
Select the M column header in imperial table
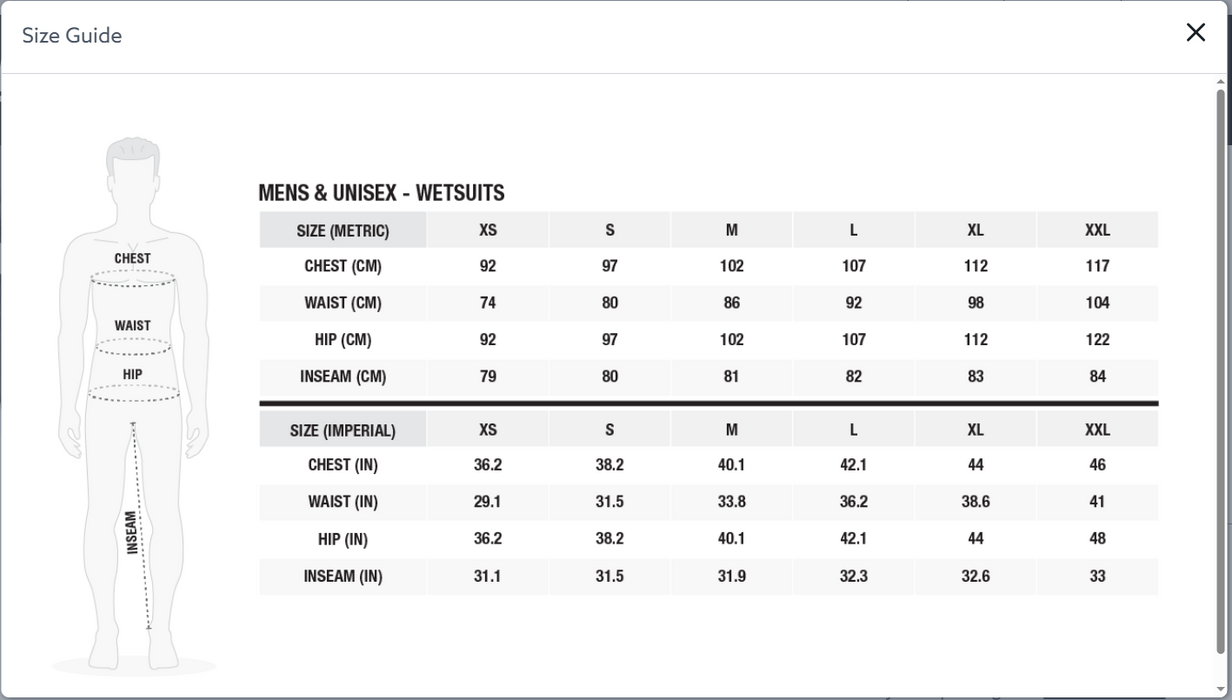point(731,430)
